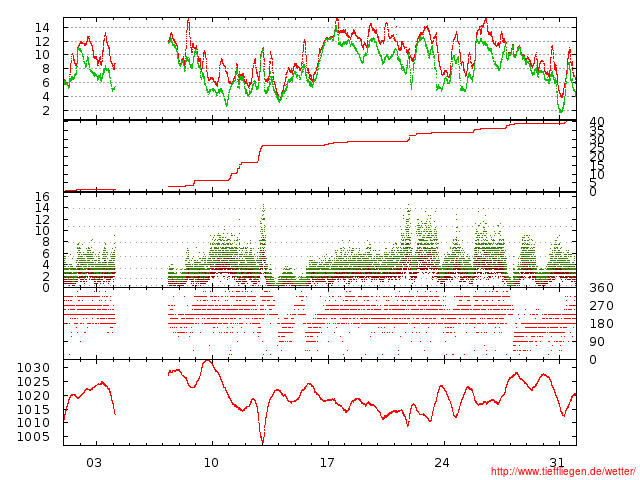Click label 12 on top temperature chart axis
640x480 pixels.
coord(42,42)
